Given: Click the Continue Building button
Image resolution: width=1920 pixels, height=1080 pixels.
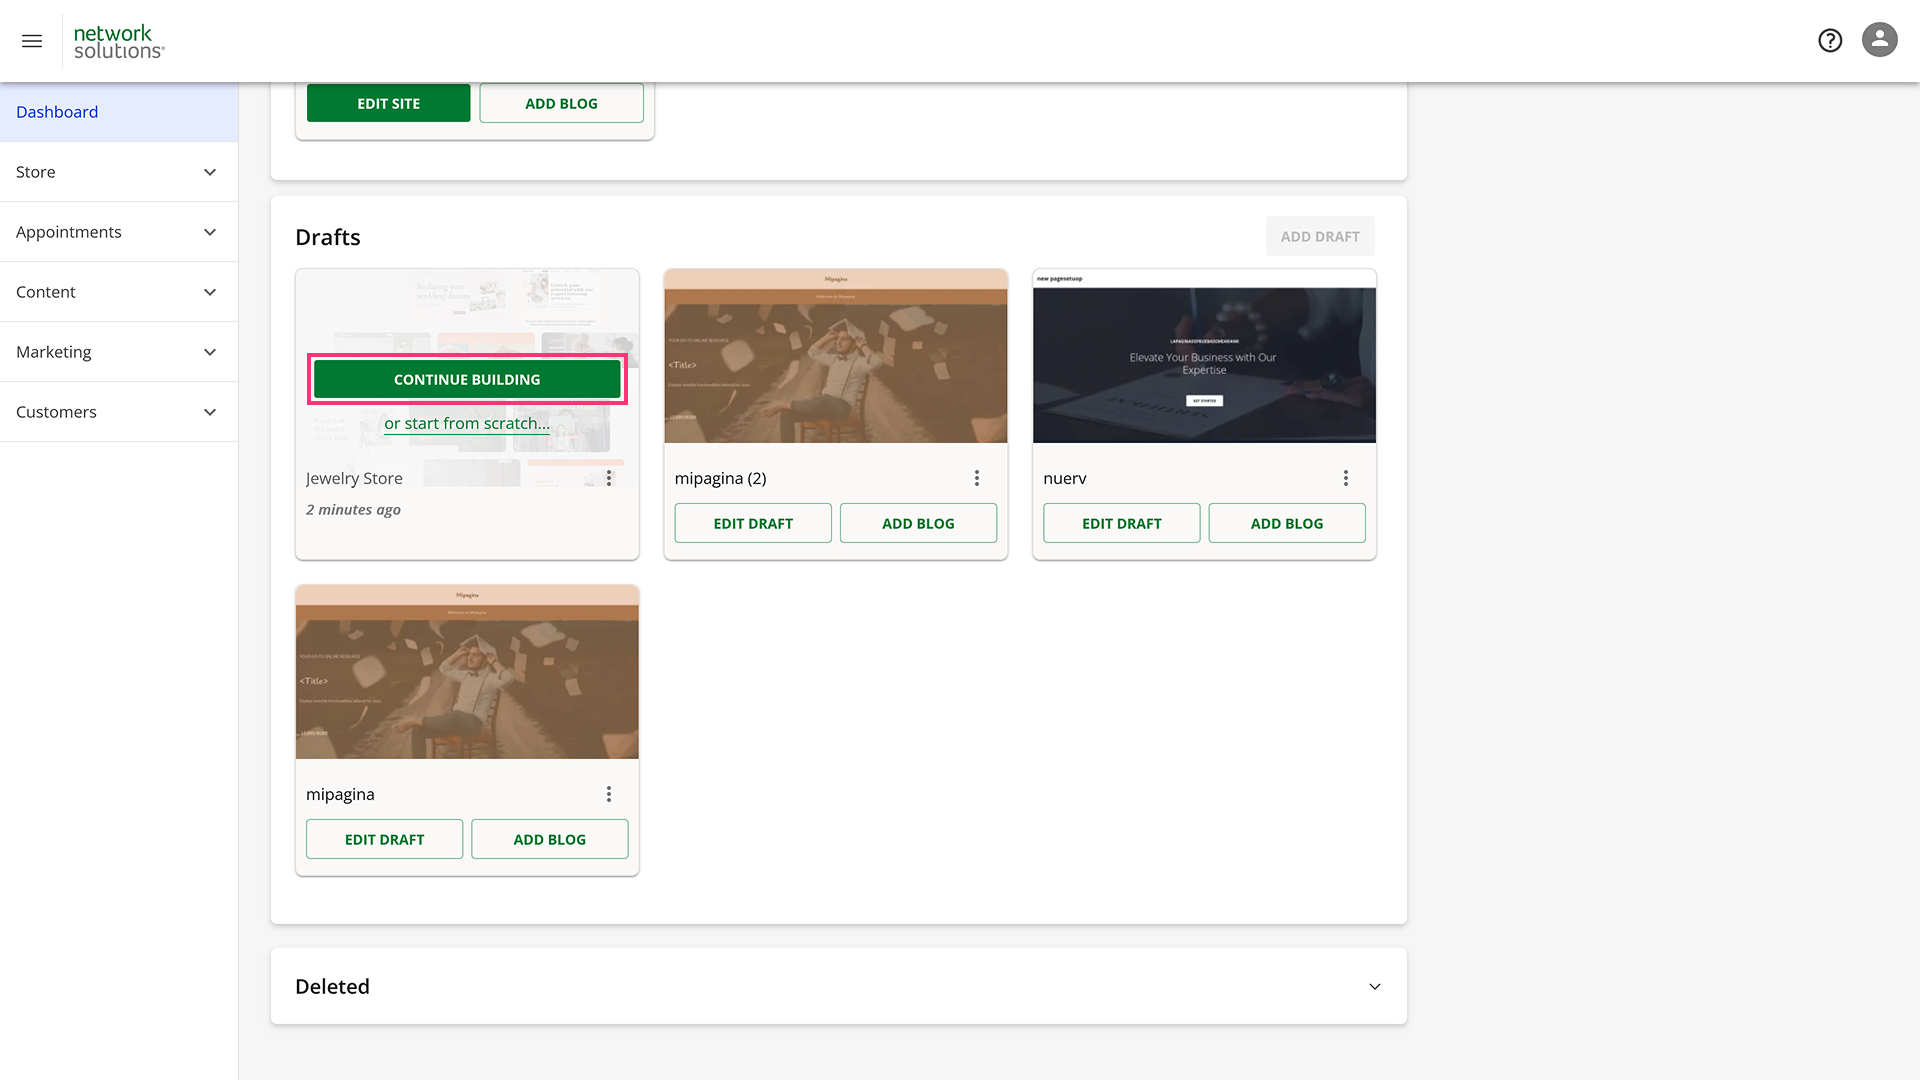Looking at the screenshot, I should click(x=467, y=380).
